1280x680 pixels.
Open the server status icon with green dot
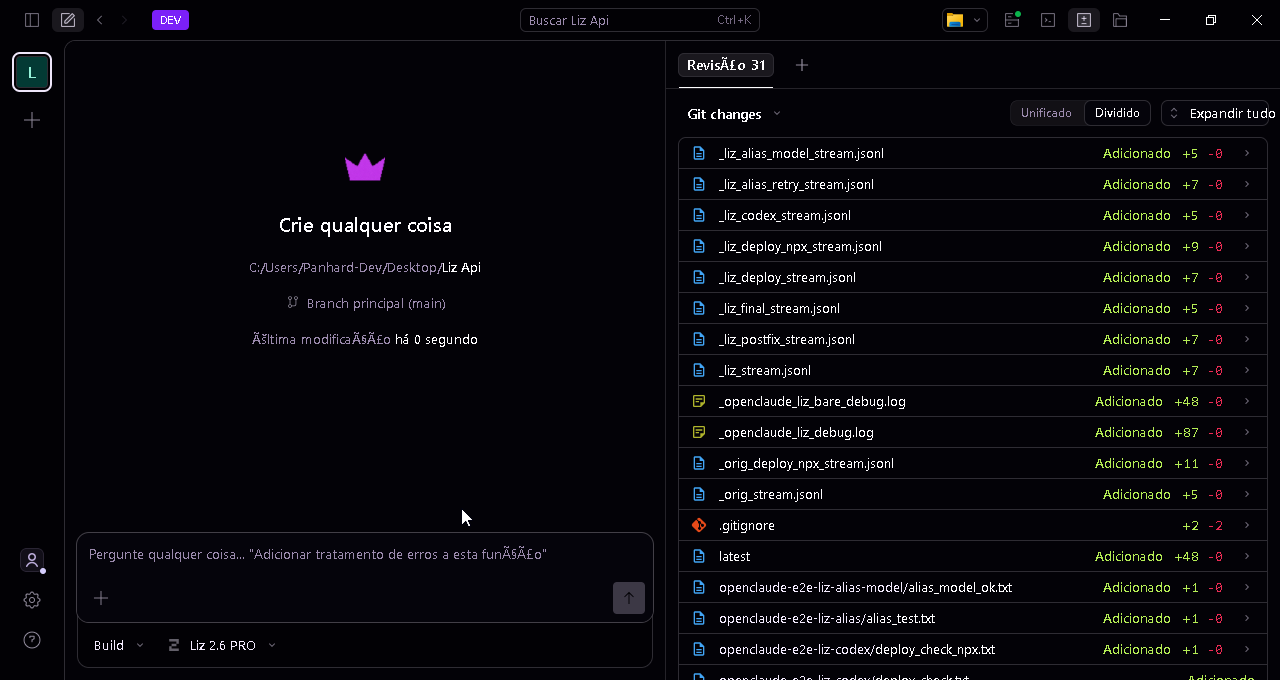click(x=1012, y=20)
